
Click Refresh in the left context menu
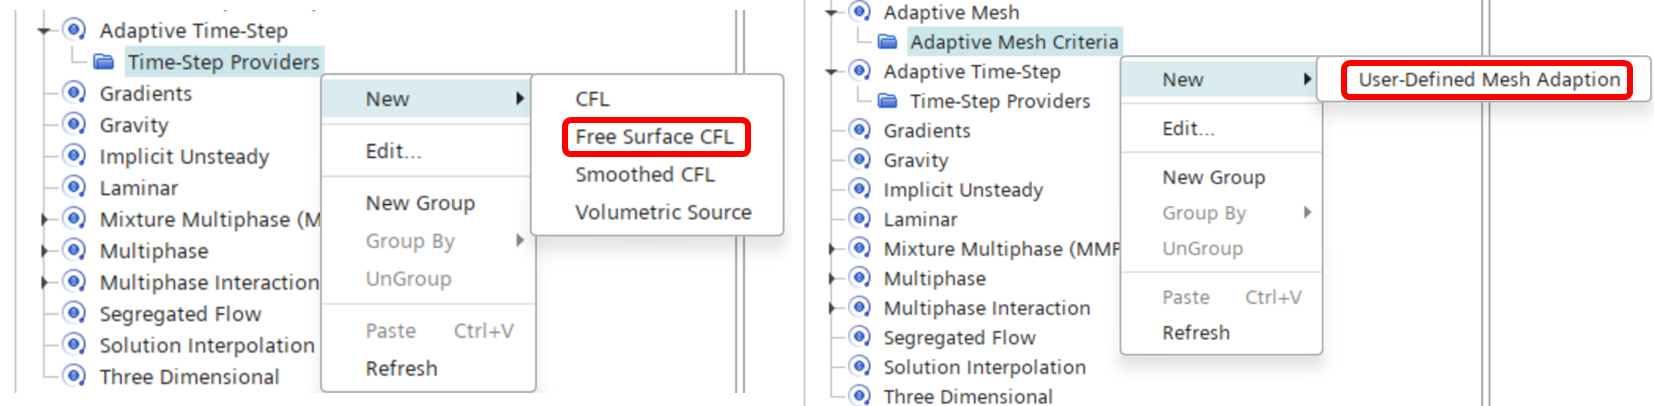pyautogui.click(x=401, y=368)
